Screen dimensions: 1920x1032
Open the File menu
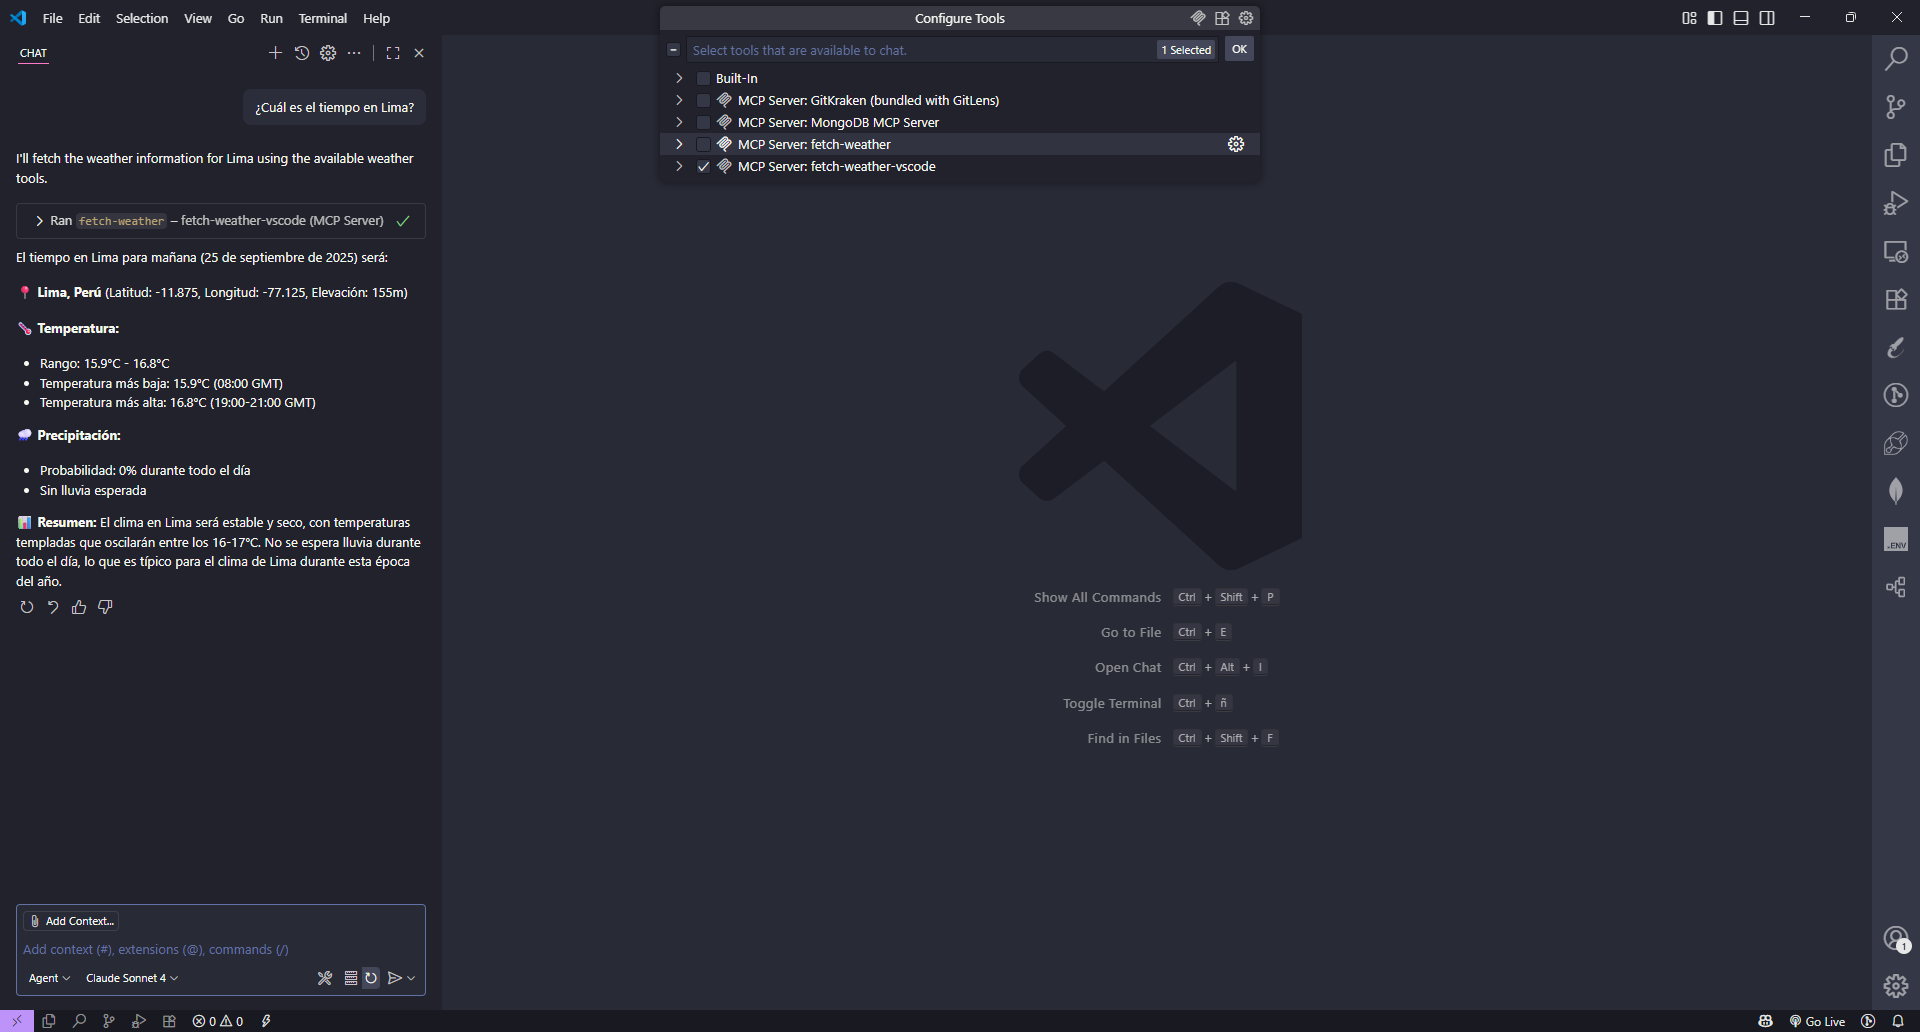(53, 18)
